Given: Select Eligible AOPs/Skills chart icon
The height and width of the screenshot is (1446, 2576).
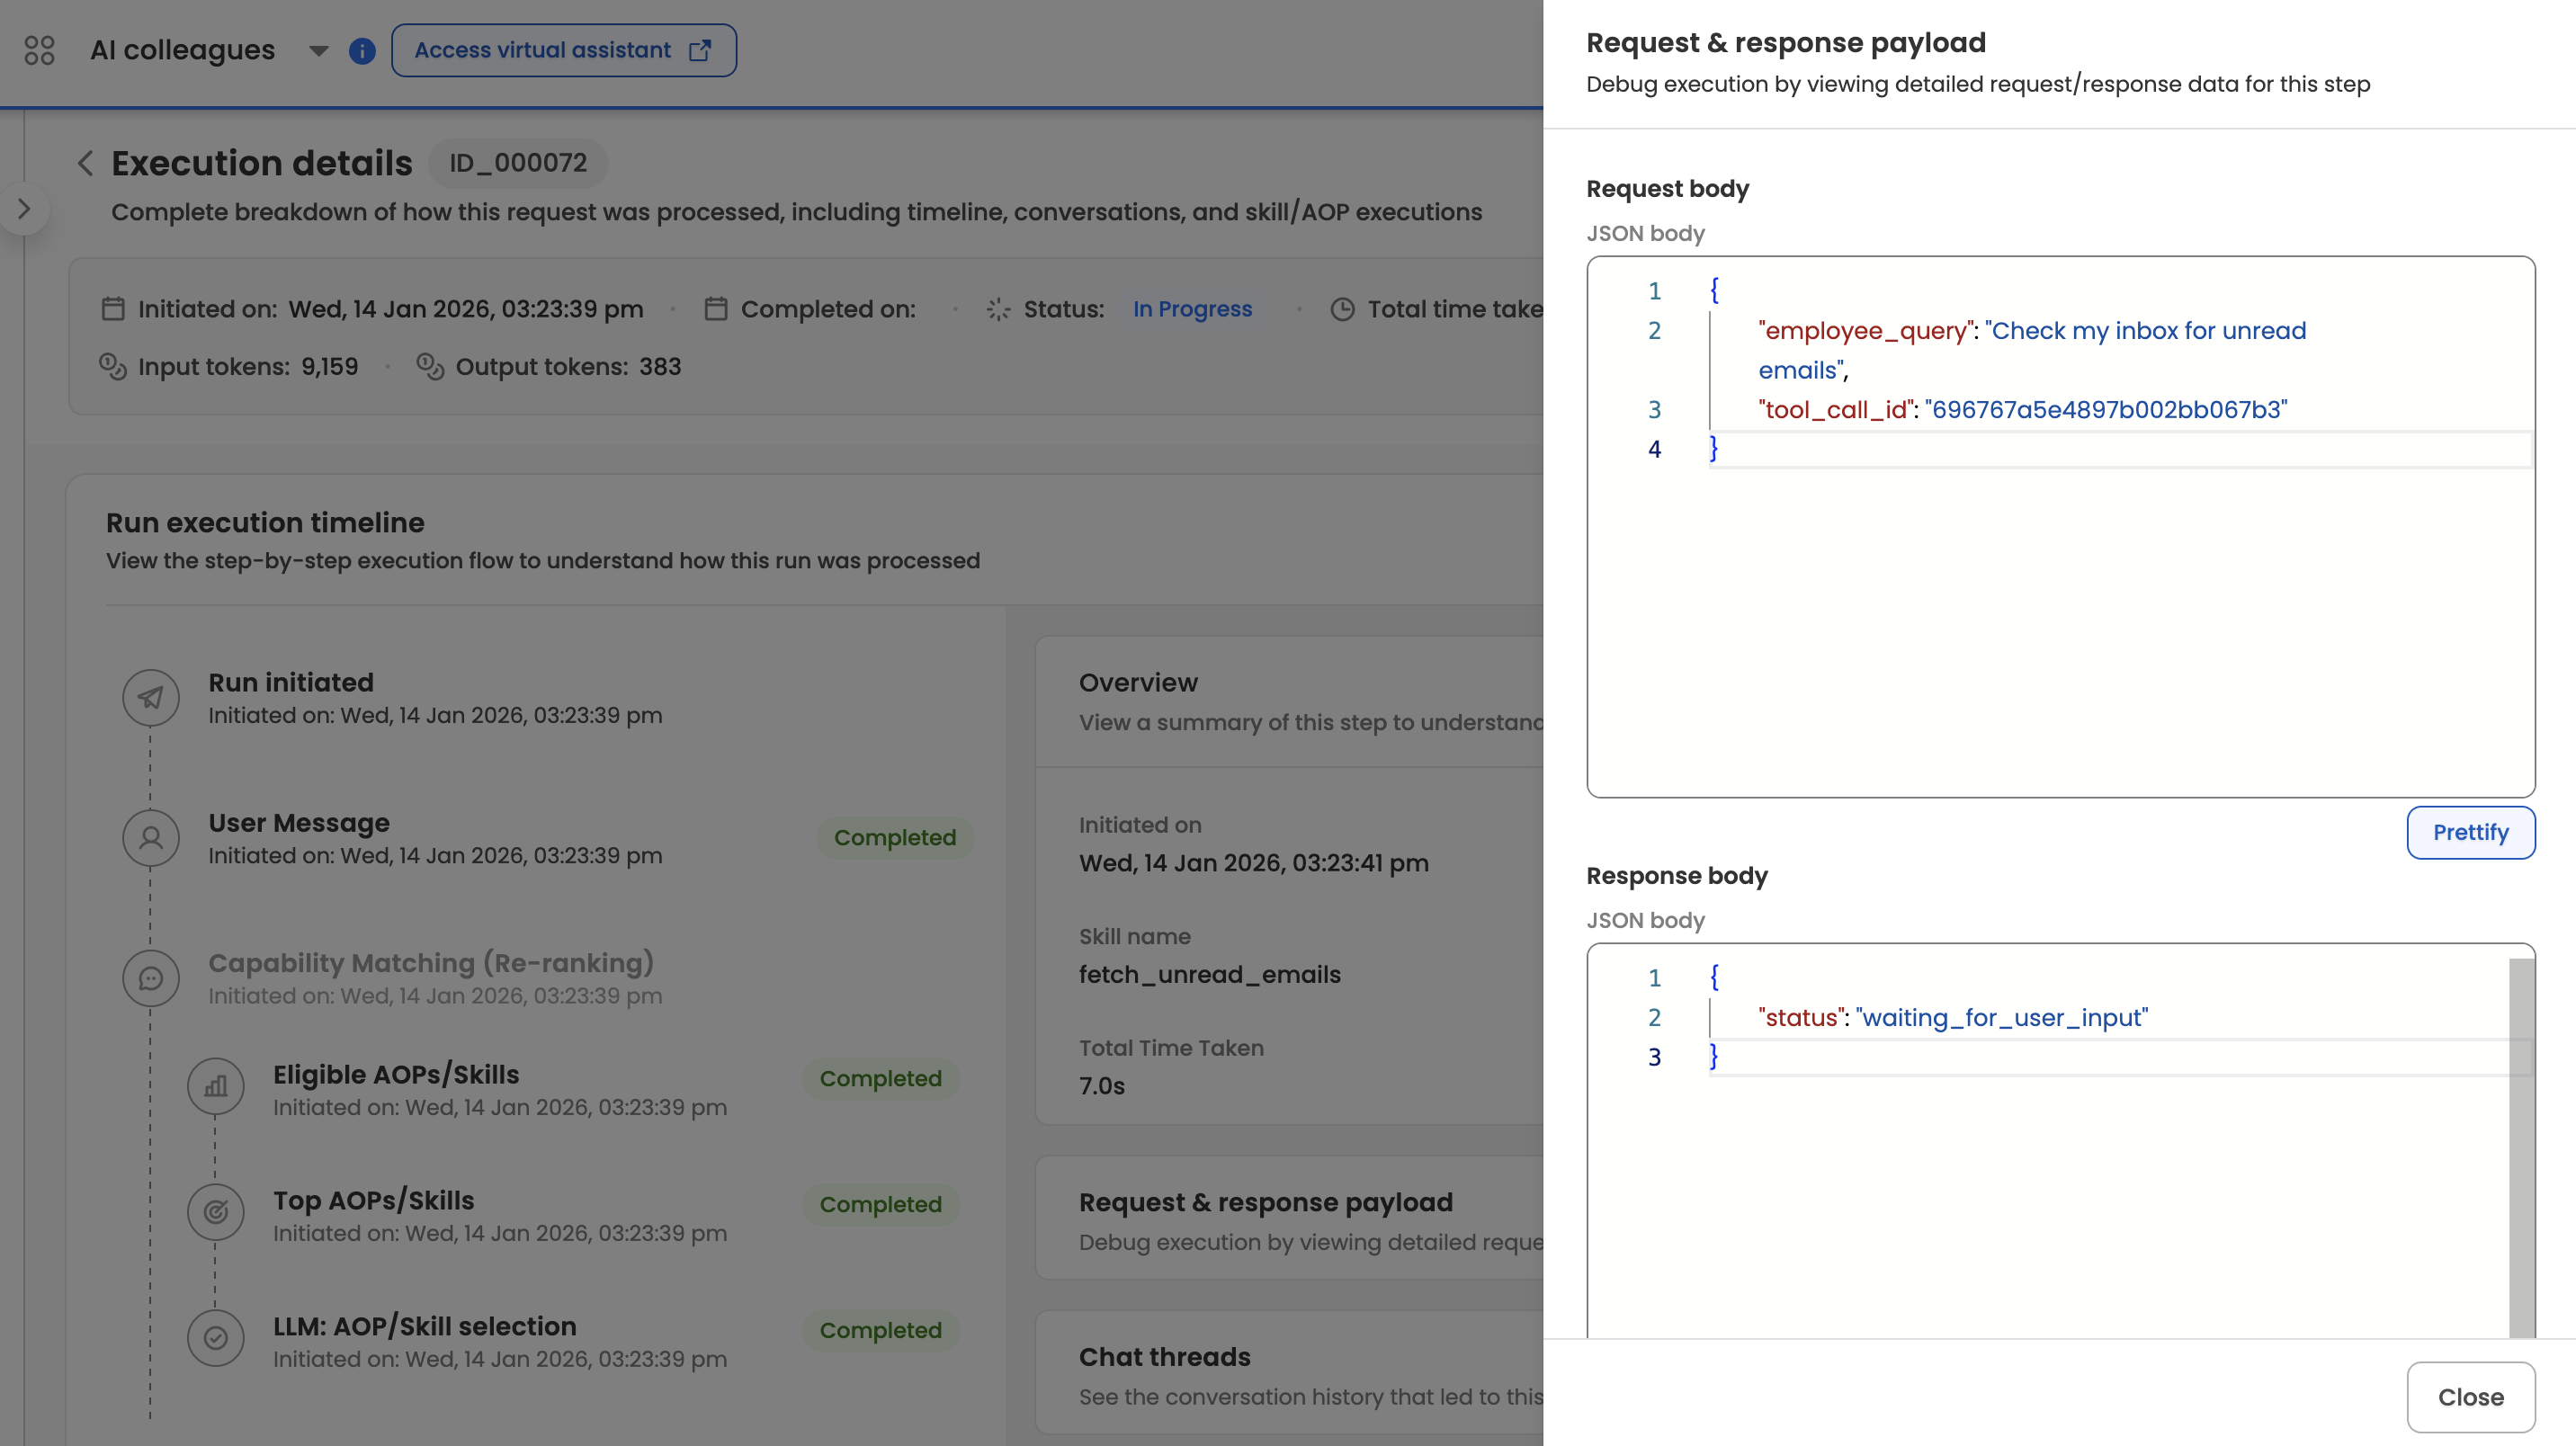Looking at the screenshot, I should tap(216, 1087).
